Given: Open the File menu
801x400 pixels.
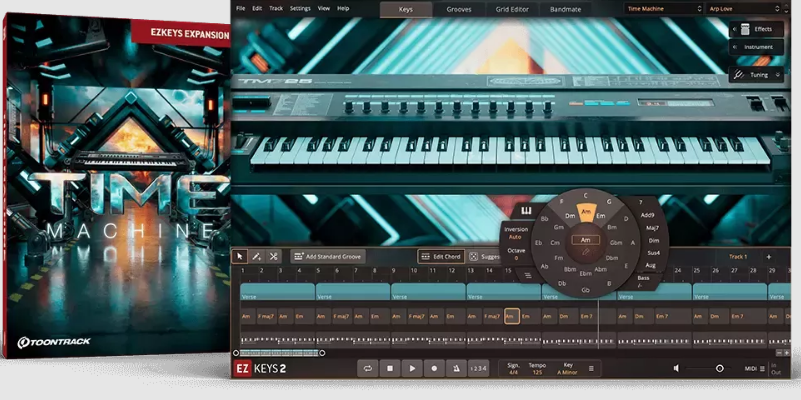Looking at the screenshot, I should [x=241, y=8].
